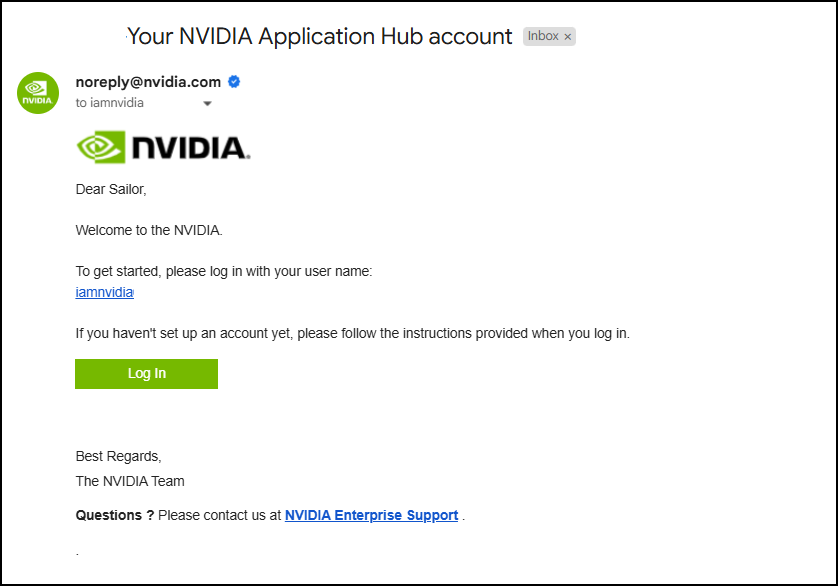Click the 'If you haven't set up' sentence

pyautogui.click(x=352, y=333)
